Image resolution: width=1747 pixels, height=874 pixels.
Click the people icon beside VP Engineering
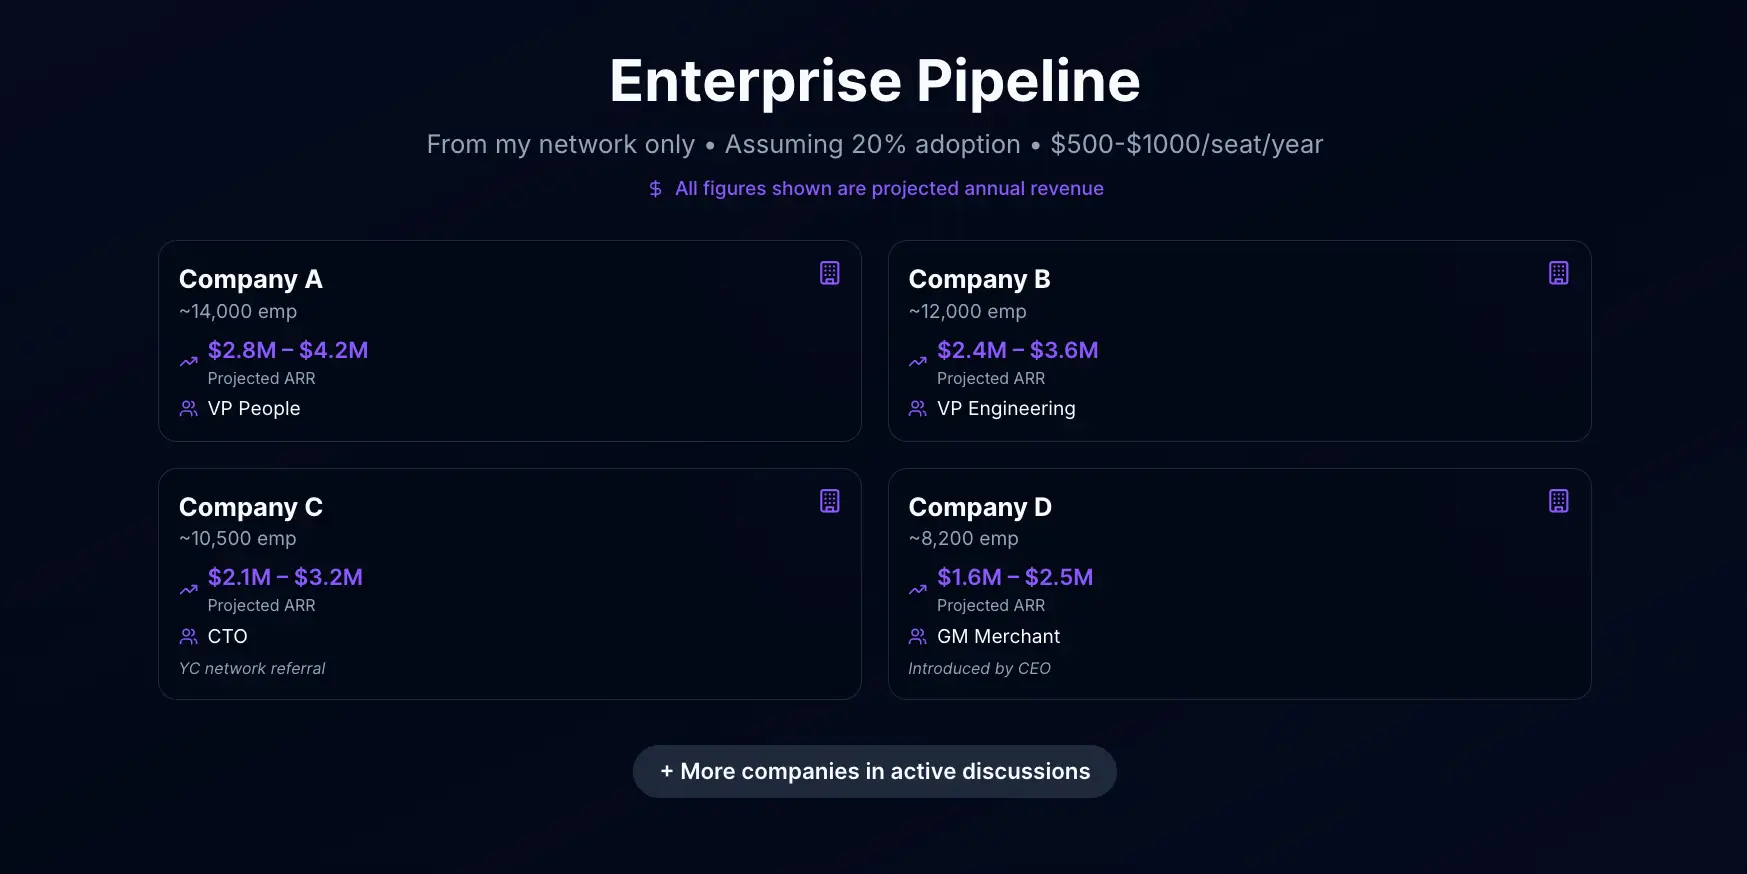(x=917, y=408)
